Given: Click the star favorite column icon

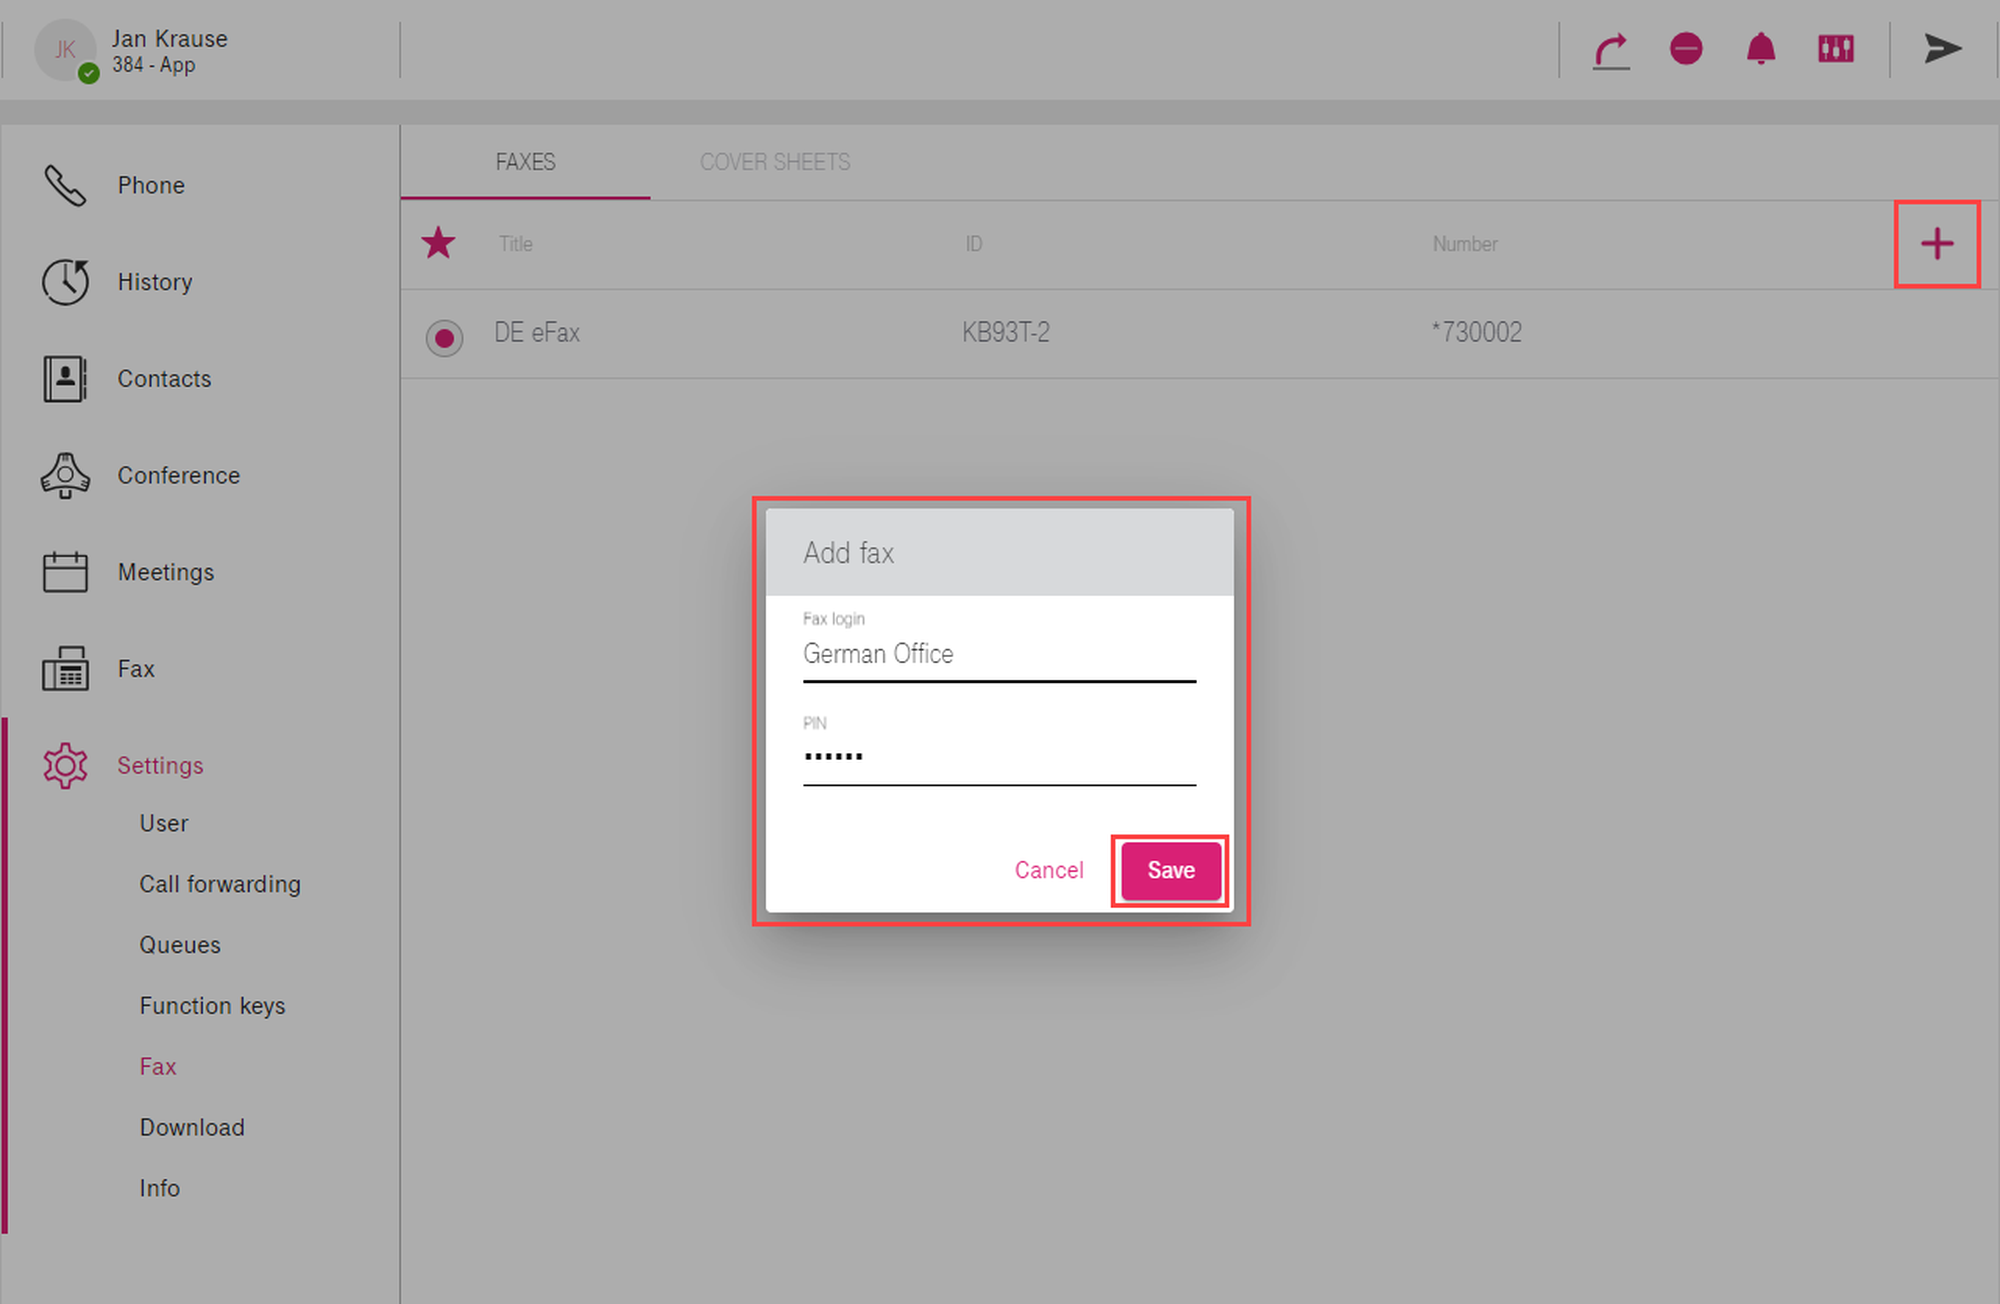Looking at the screenshot, I should [439, 243].
